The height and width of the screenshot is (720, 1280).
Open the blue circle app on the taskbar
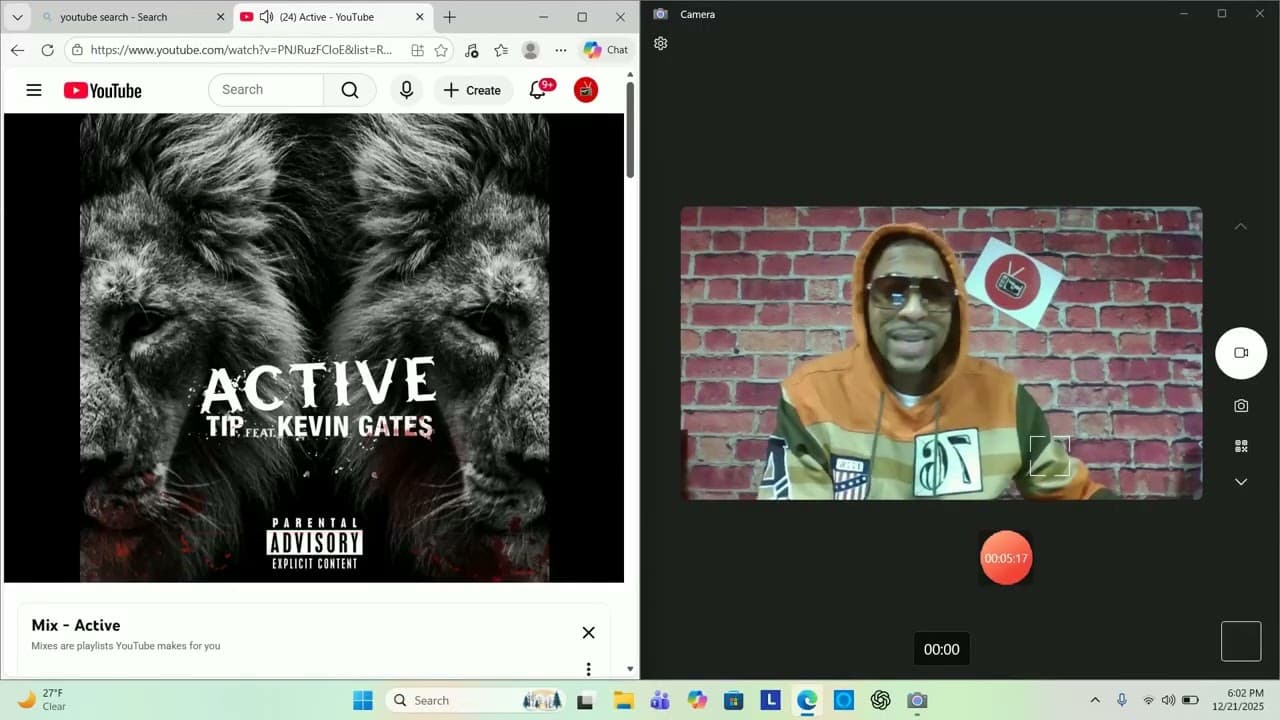(843, 700)
